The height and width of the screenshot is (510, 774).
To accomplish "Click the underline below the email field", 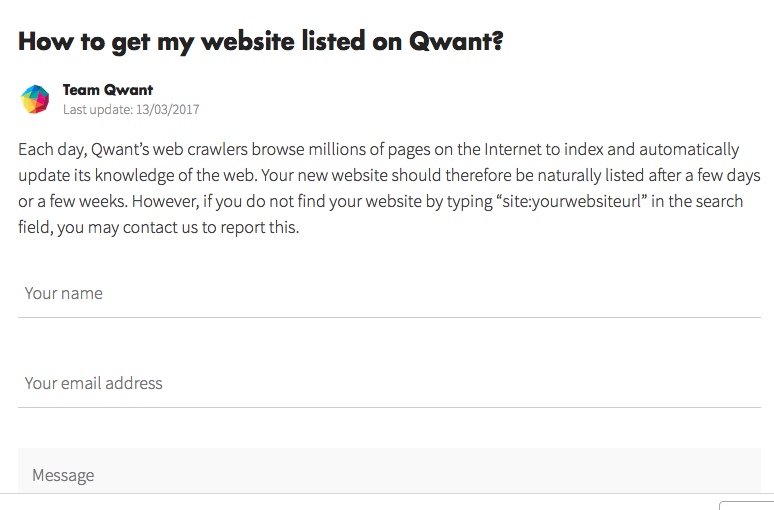I will pyautogui.click(x=389, y=407).
